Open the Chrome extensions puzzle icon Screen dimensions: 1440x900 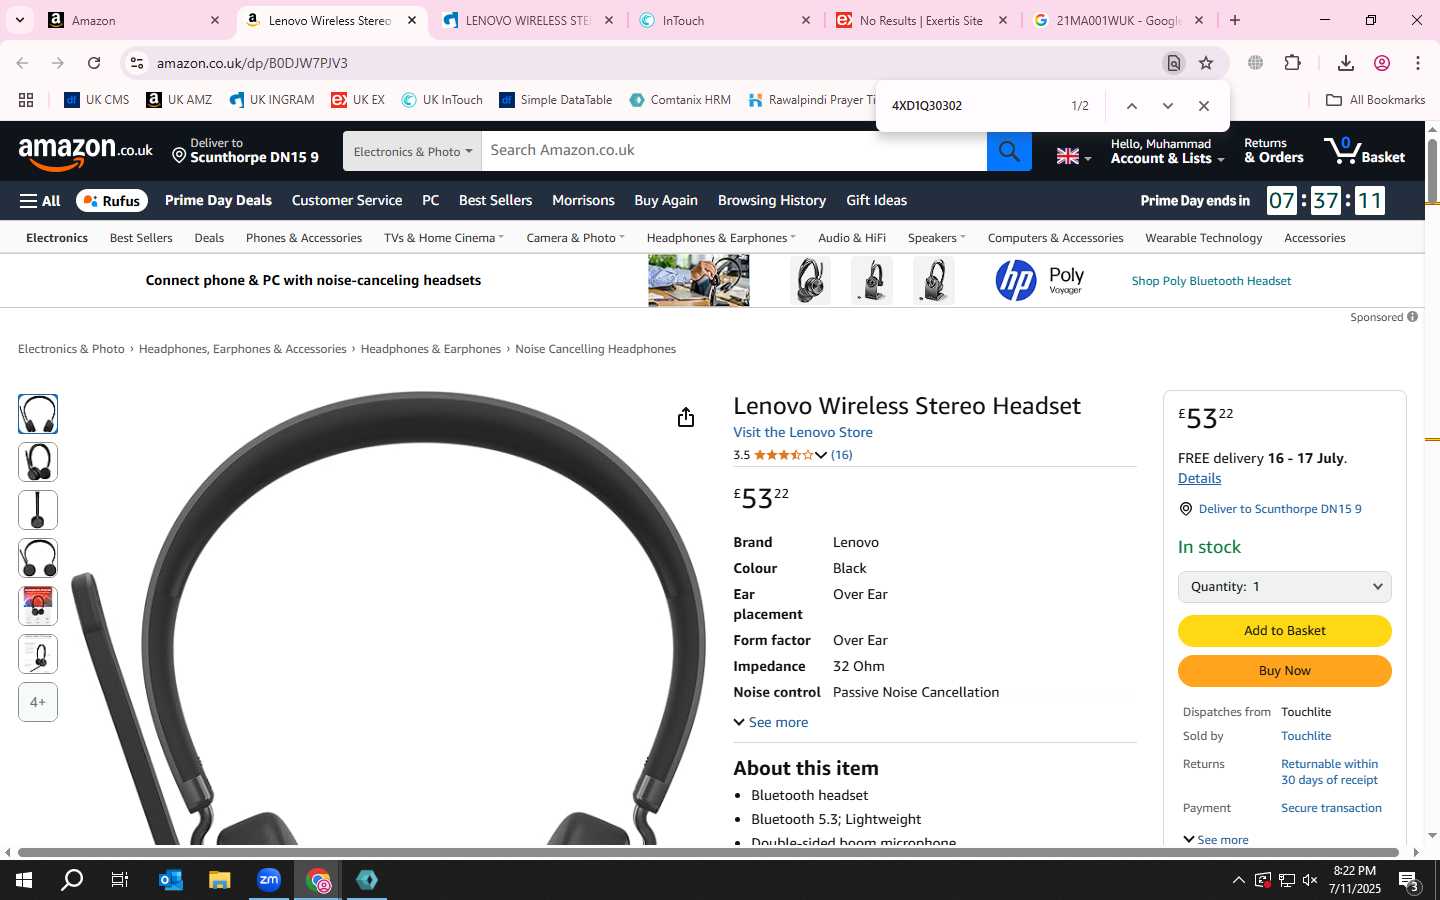(x=1292, y=63)
